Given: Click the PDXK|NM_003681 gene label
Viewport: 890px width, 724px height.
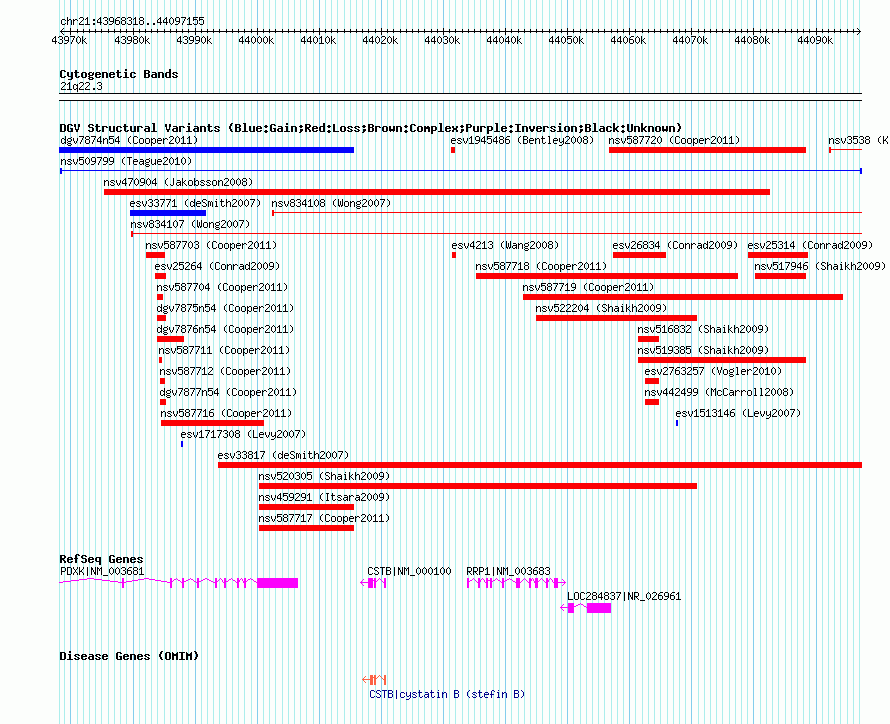Looking at the screenshot, I should pyautogui.click(x=102, y=571).
